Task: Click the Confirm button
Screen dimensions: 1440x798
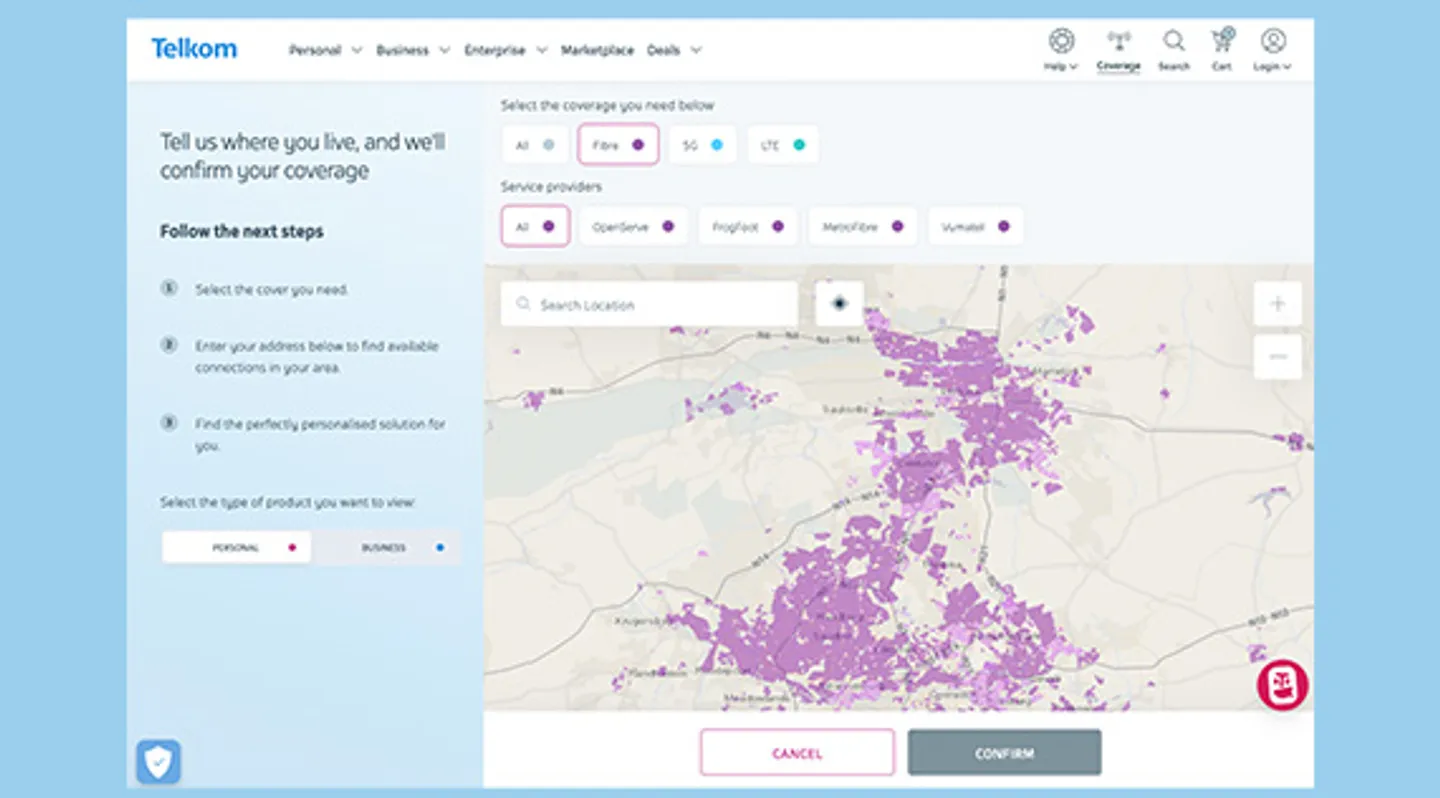Action: point(1004,753)
